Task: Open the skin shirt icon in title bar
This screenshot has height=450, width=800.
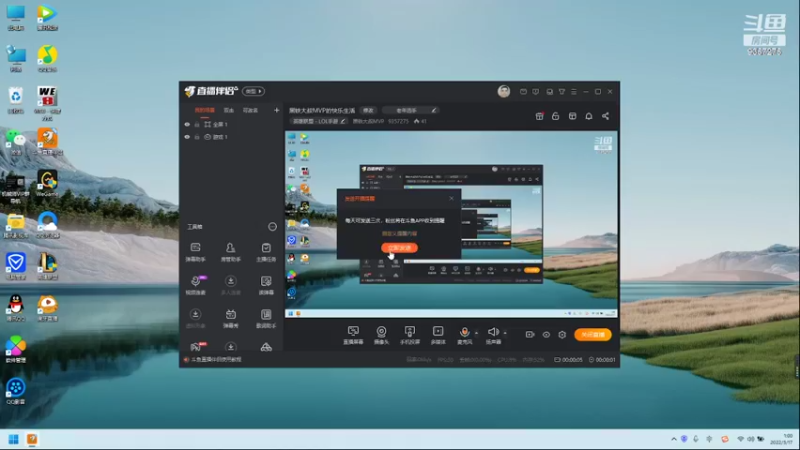Action: (561, 92)
